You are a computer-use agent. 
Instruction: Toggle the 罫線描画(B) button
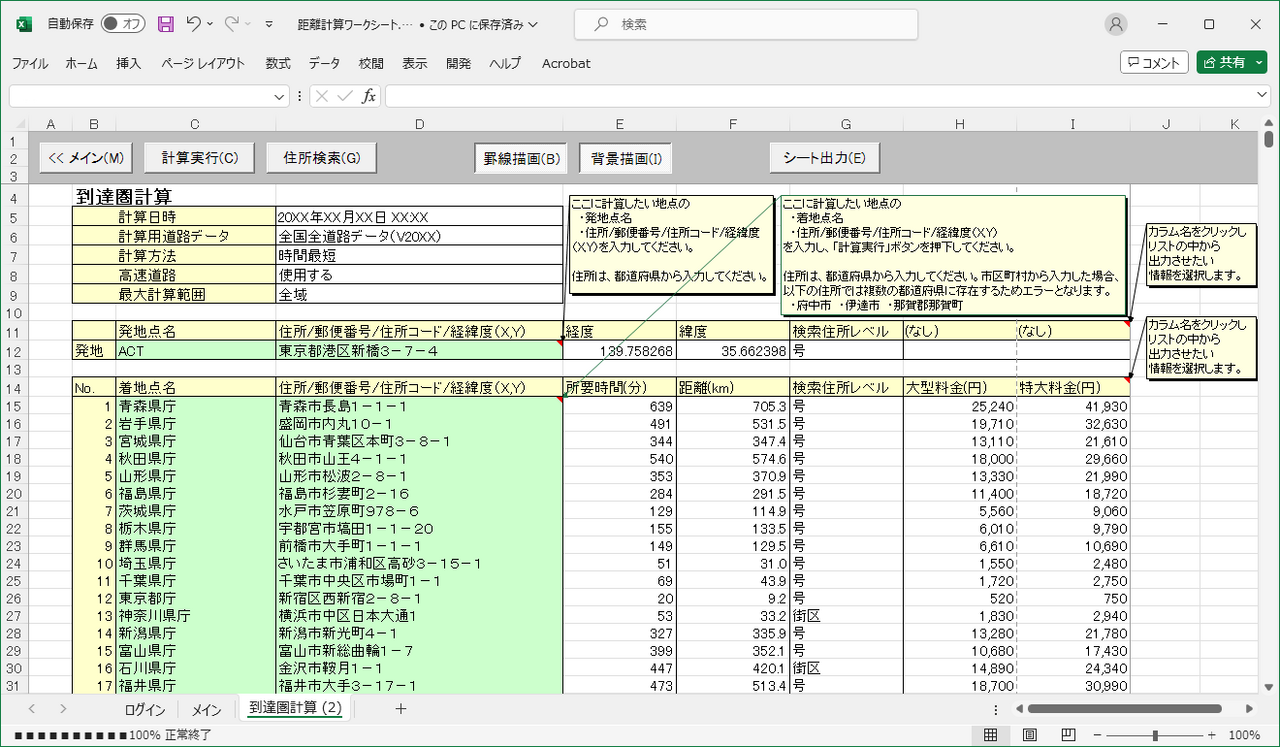click(x=521, y=158)
